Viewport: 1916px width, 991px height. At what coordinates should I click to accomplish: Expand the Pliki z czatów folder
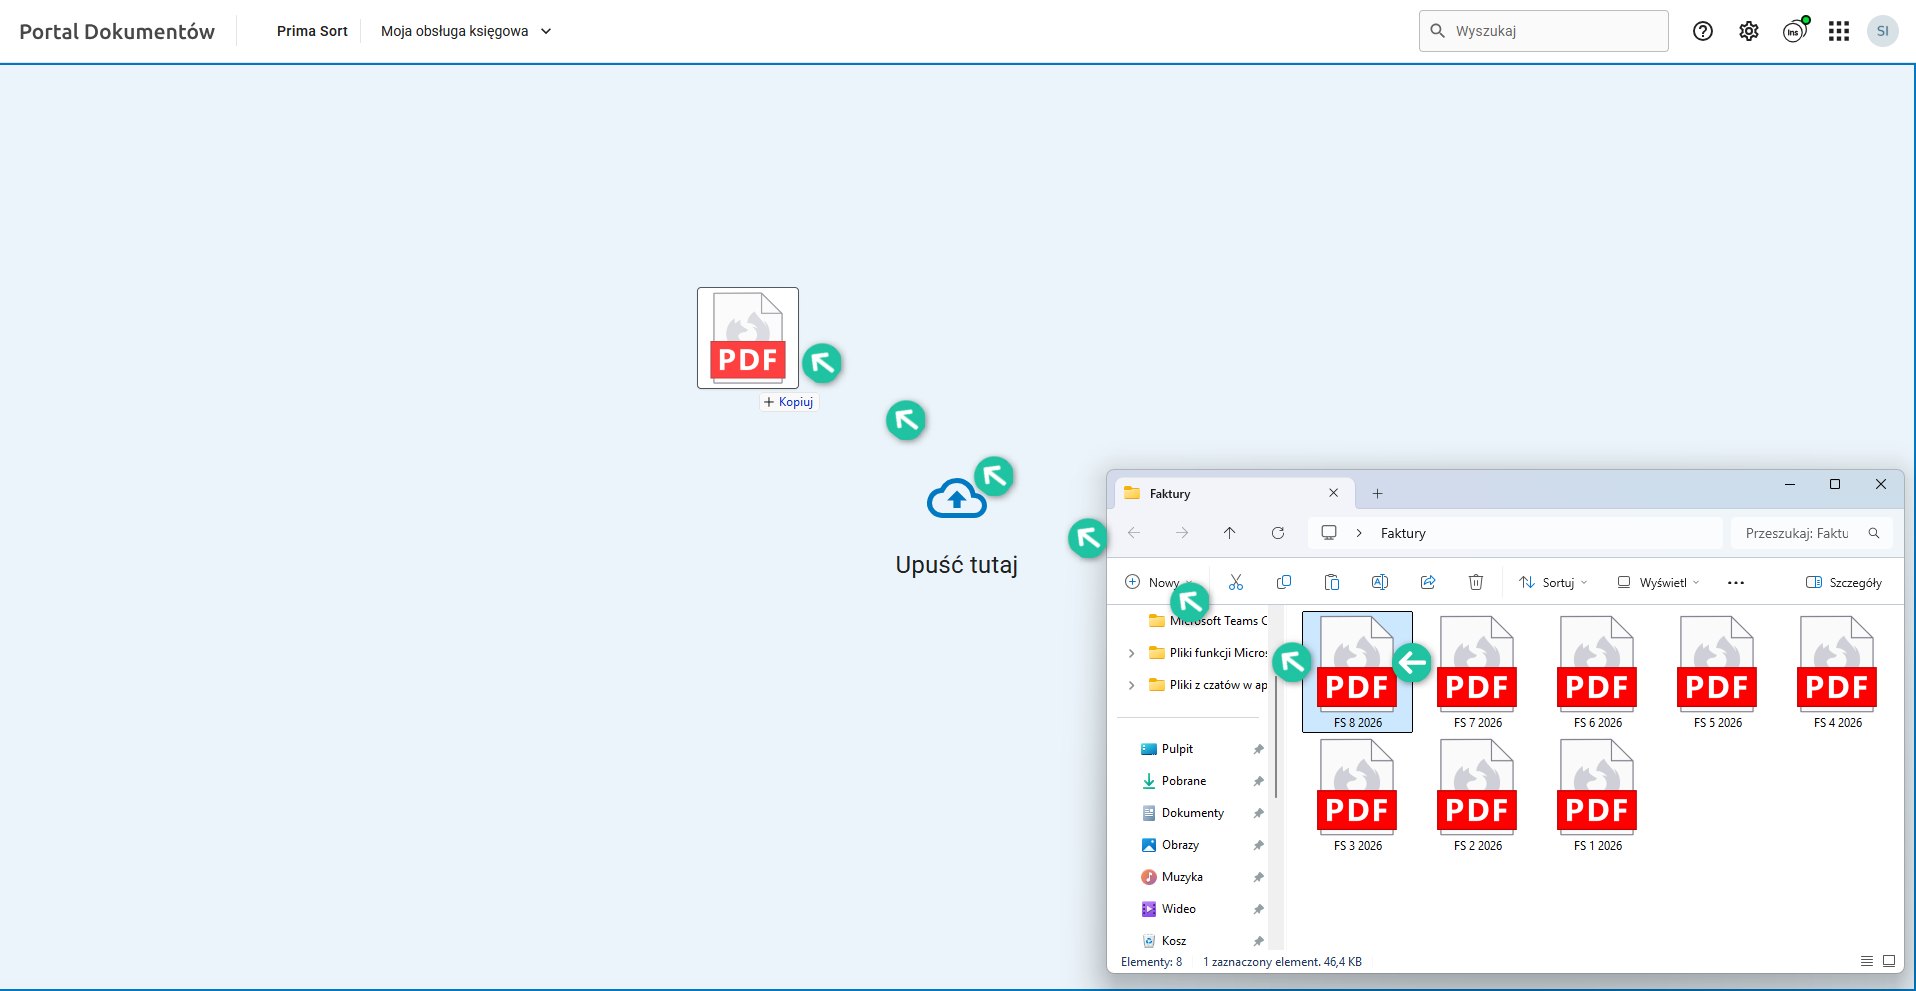click(x=1131, y=685)
